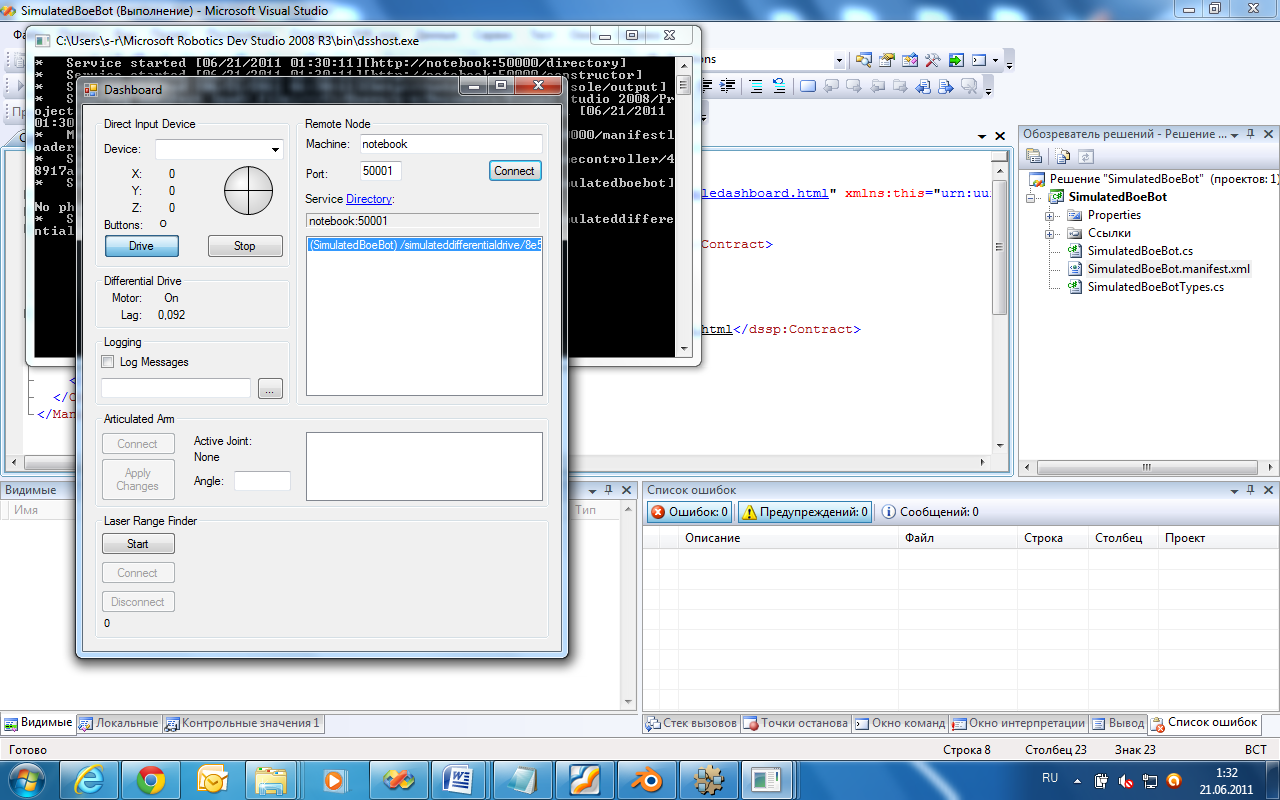Toggle the Errors filter in error list
The height and width of the screenshot is (800, 1280).
click(690, 512)
